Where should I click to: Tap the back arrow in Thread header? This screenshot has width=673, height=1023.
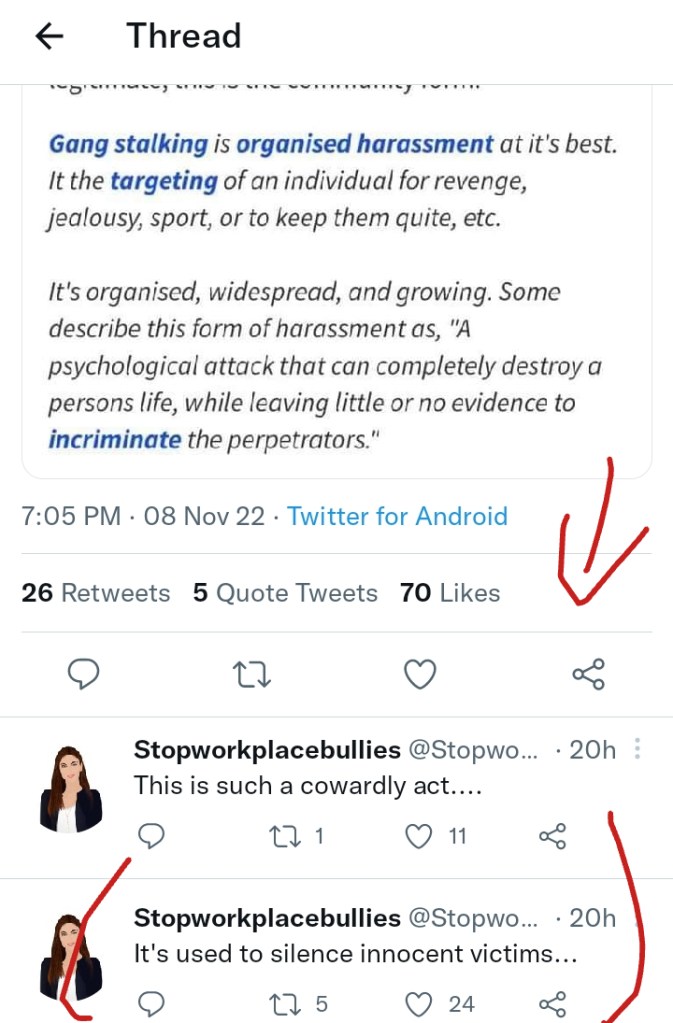(49, 37)
